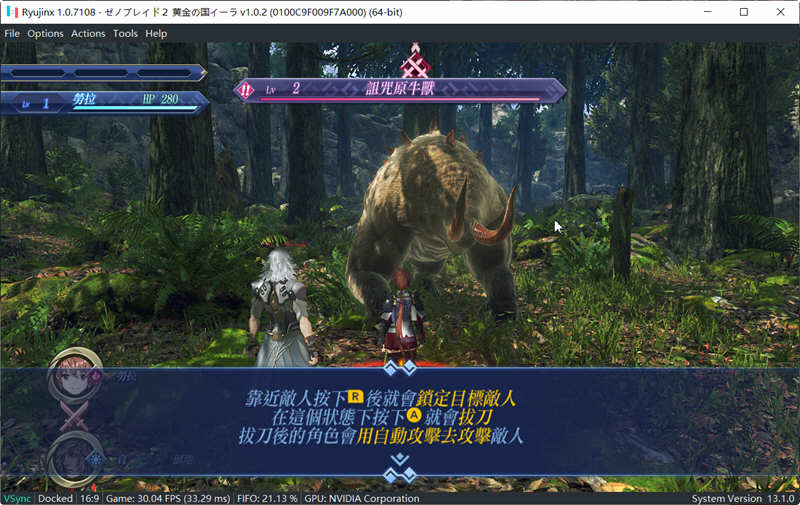This screenshot has height=505, width=800.
Task: Click the GPU: NVIDIA Corporation label
Action: point(362,498)
